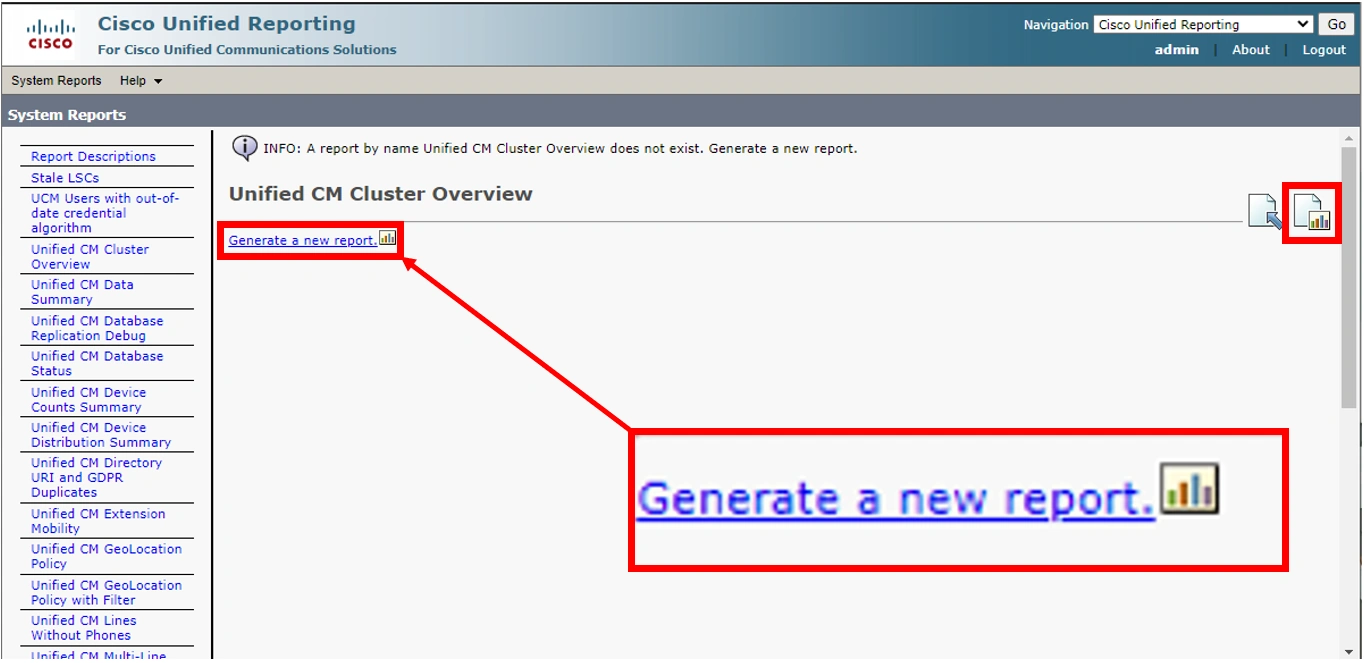Open Unified CM Lines Without Phones report
This screenshot has height=663, width=1364.
tap(83, 628)
